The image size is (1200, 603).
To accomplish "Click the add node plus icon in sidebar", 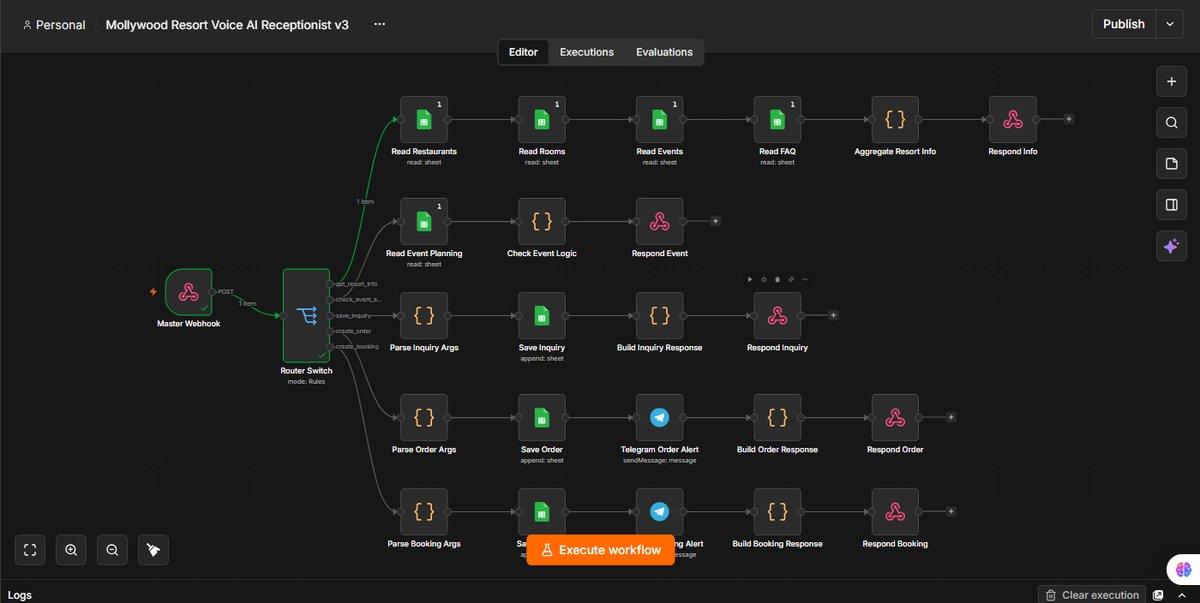I will [1171, 81].
